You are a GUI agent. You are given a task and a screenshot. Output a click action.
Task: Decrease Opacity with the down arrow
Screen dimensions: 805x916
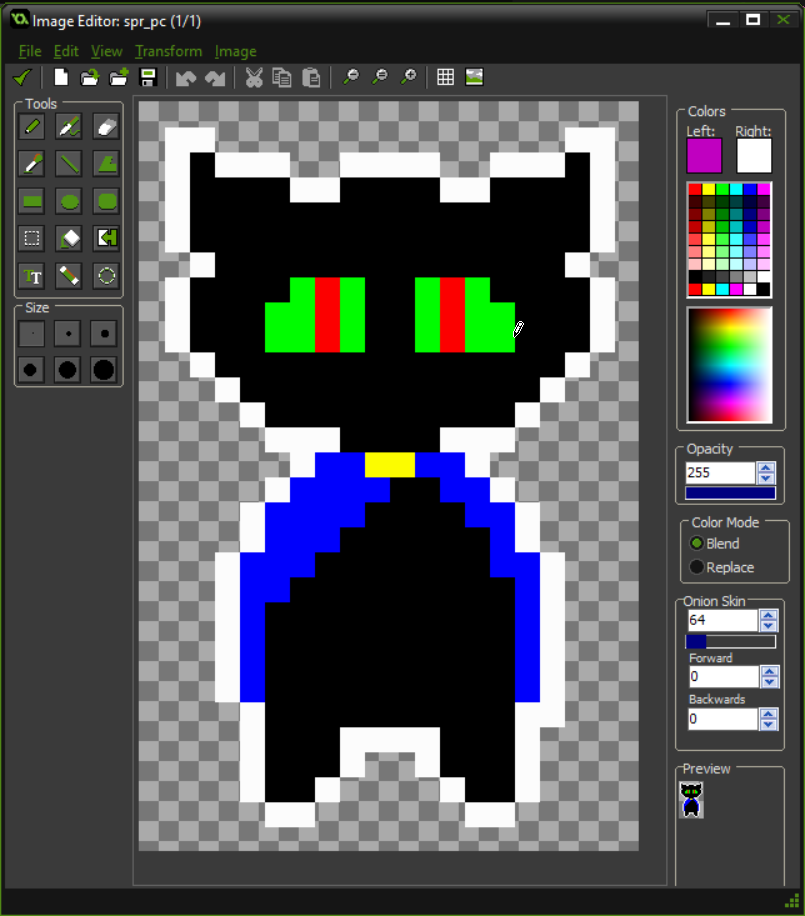pyautogui.click(x=766, y=478)
